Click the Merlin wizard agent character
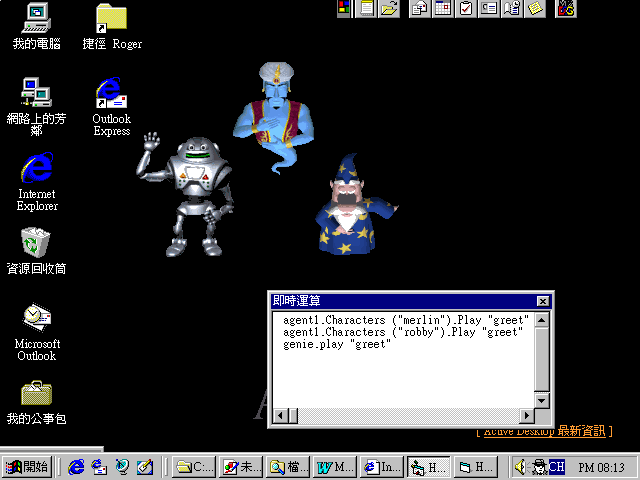640x480 pixels. (x=352, y=208)
